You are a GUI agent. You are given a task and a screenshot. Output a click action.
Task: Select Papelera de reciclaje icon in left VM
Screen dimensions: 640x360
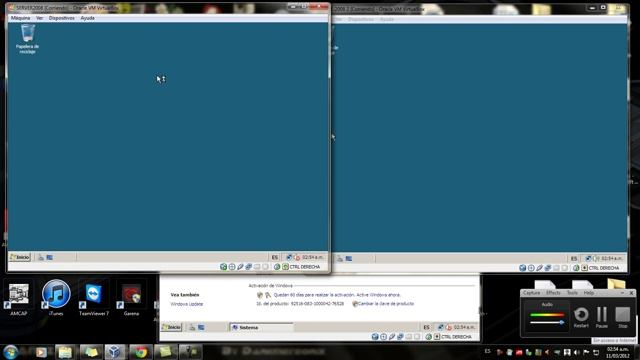pyautogui.click(x=27, y=39)
